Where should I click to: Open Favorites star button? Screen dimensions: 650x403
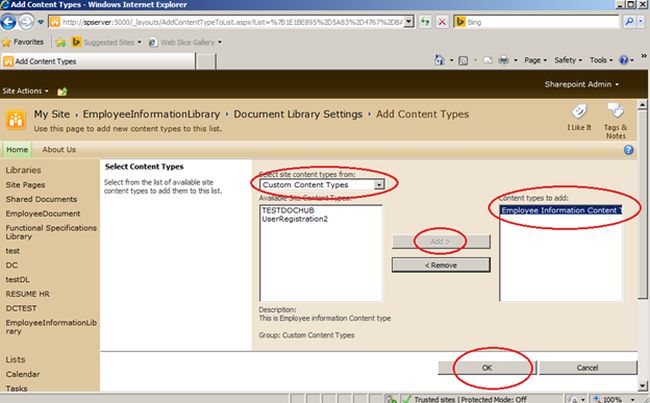click(23, 42)
